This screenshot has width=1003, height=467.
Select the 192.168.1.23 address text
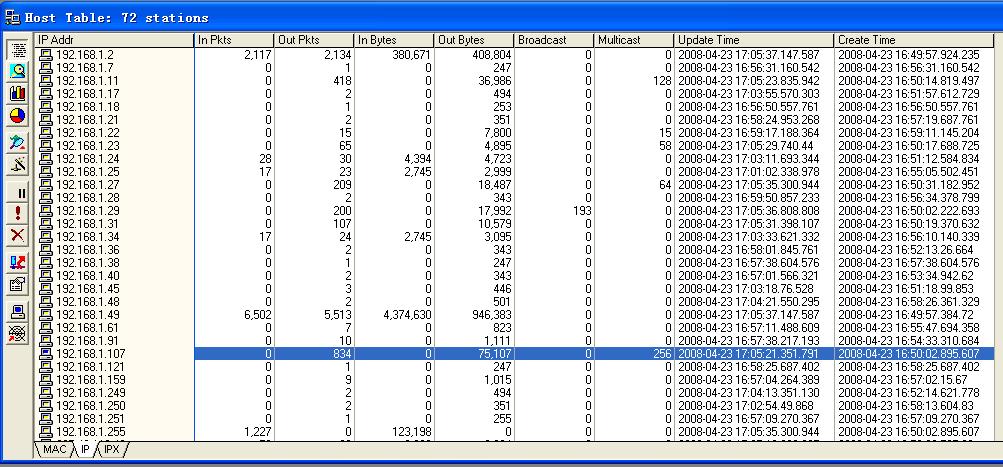pos(88,146)
